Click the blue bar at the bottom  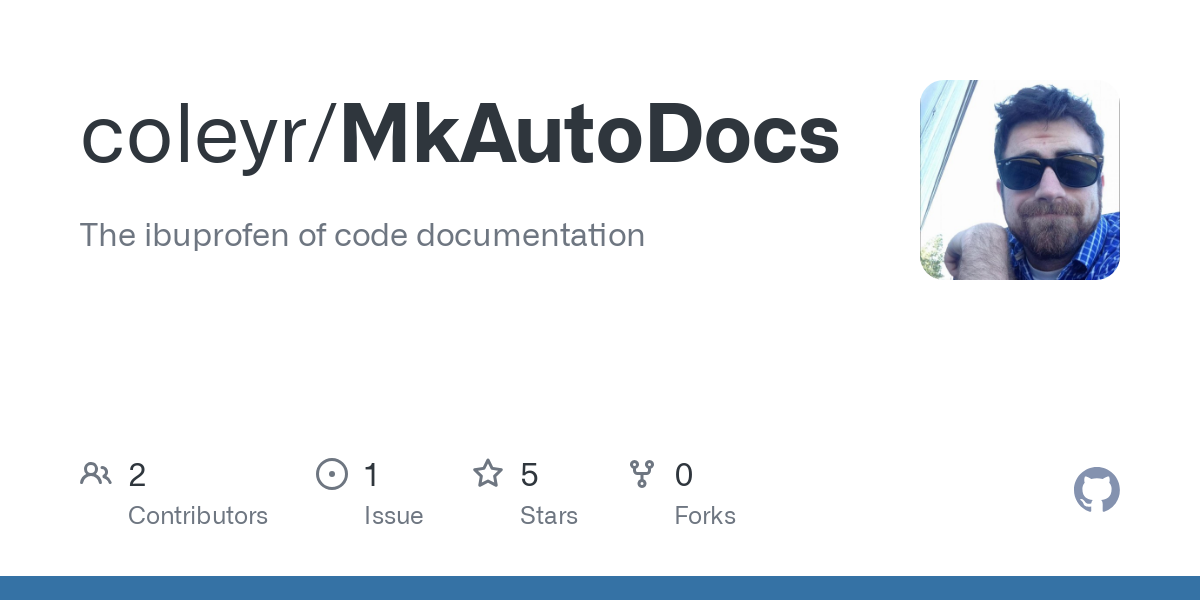600,587
